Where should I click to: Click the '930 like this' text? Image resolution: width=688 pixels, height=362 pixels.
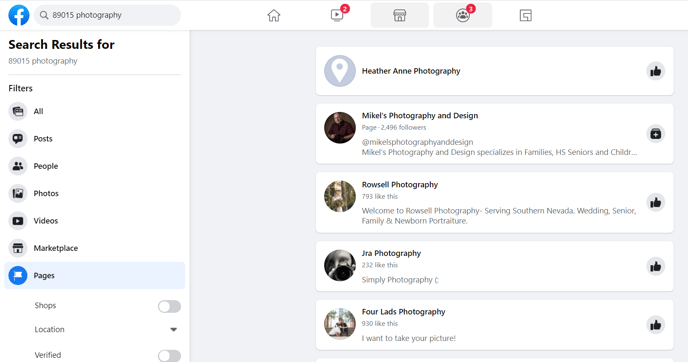[380, 323]
